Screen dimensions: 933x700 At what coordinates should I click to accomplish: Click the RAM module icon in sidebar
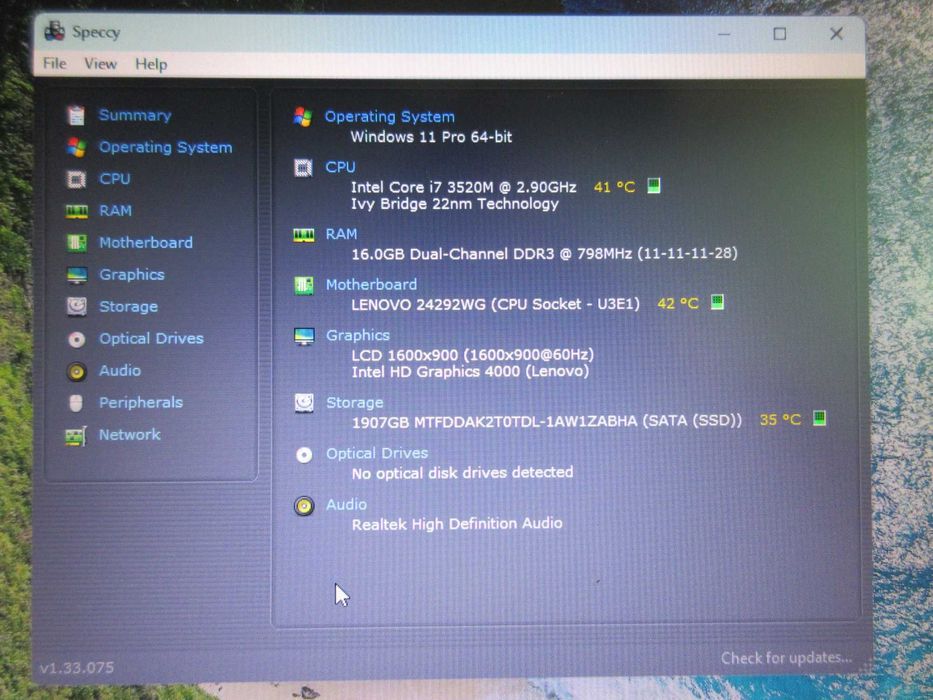[76, 211]
